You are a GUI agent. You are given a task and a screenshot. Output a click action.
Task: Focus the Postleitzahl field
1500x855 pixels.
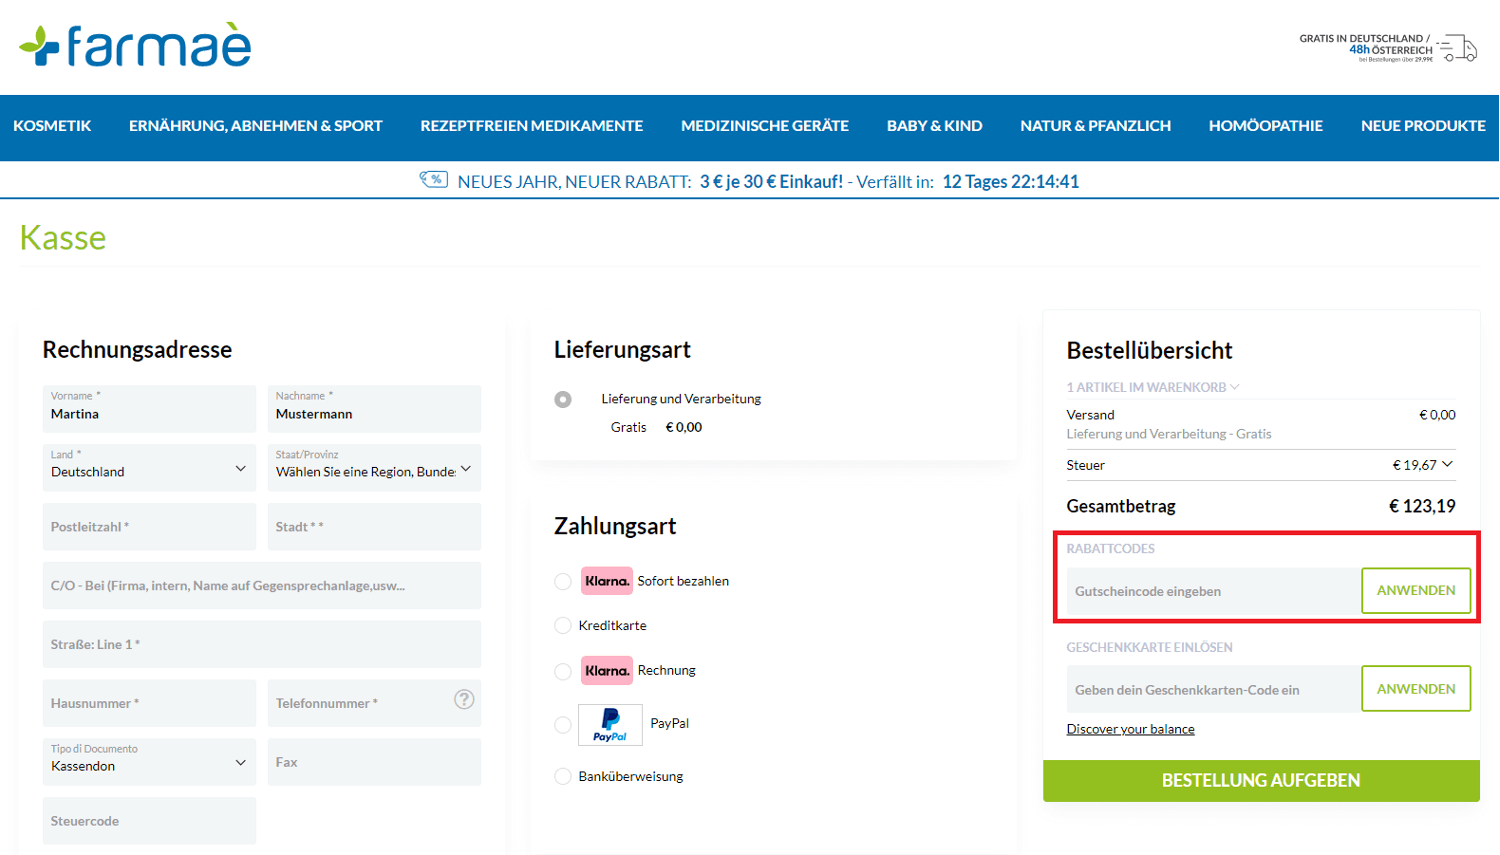click(149, 527)
